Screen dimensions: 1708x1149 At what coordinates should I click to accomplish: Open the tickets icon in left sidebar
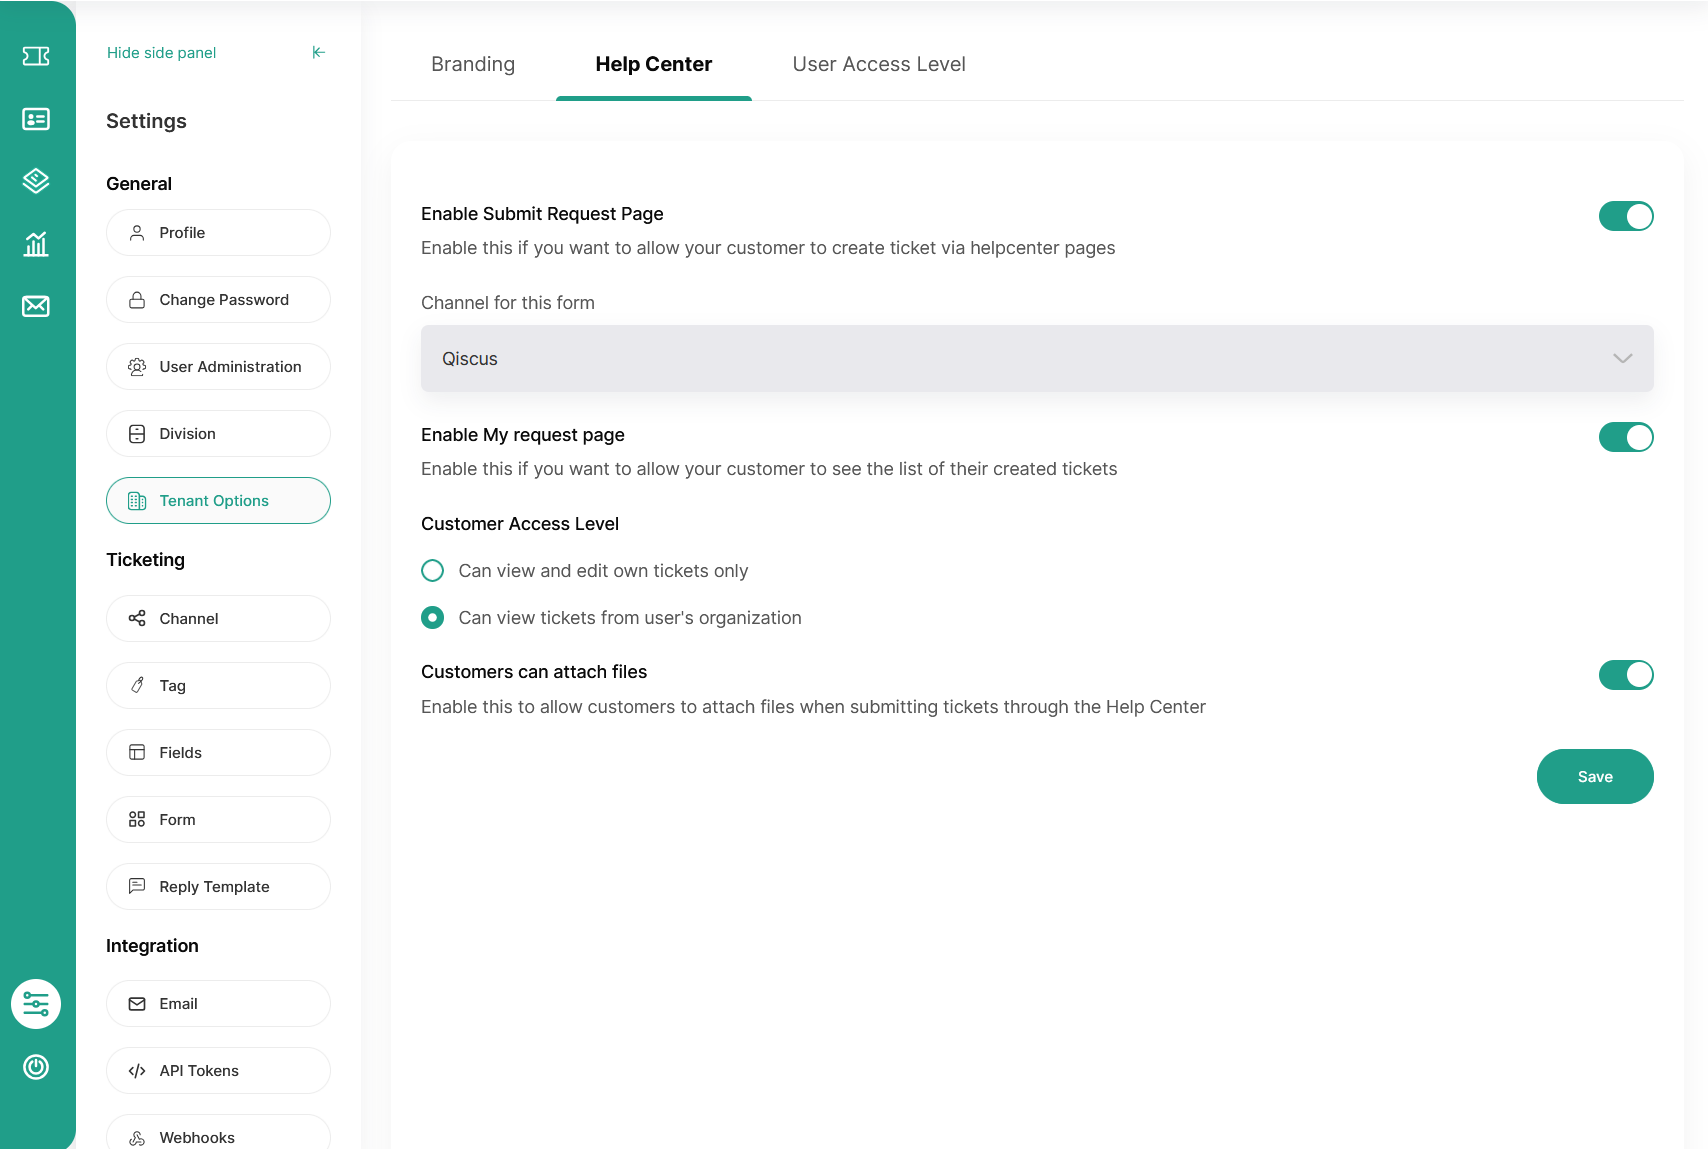tap(36, 56)
